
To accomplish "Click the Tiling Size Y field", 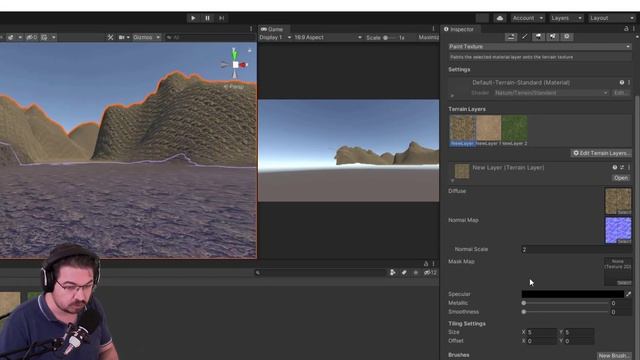I will tap(579, 332).
